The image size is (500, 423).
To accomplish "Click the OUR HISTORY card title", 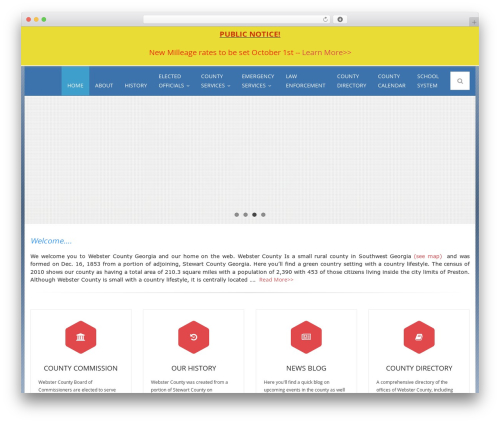I will tap(194, 368).
